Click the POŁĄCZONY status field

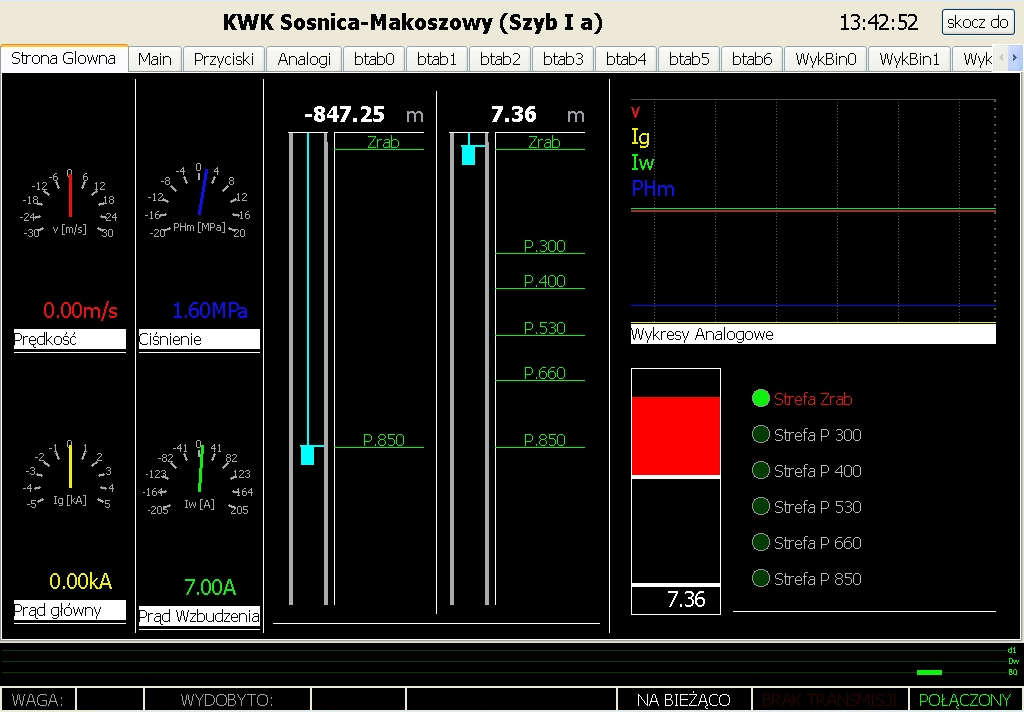(x=965, y=700)
